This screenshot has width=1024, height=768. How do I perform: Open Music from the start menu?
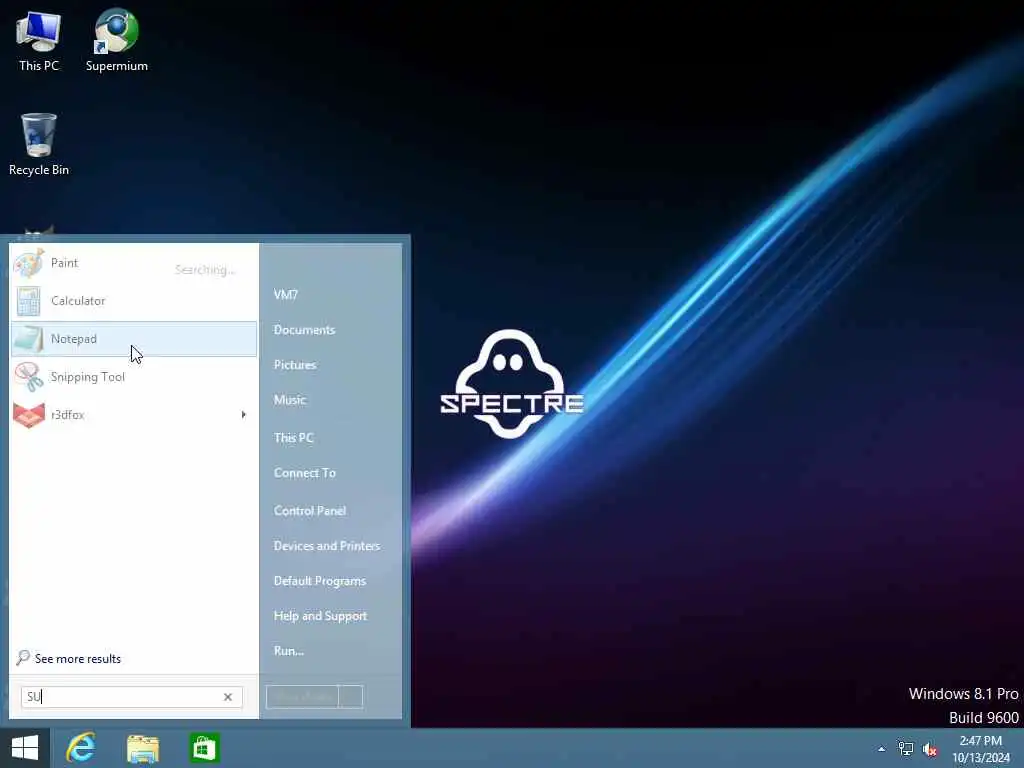(x=290, y=400)
